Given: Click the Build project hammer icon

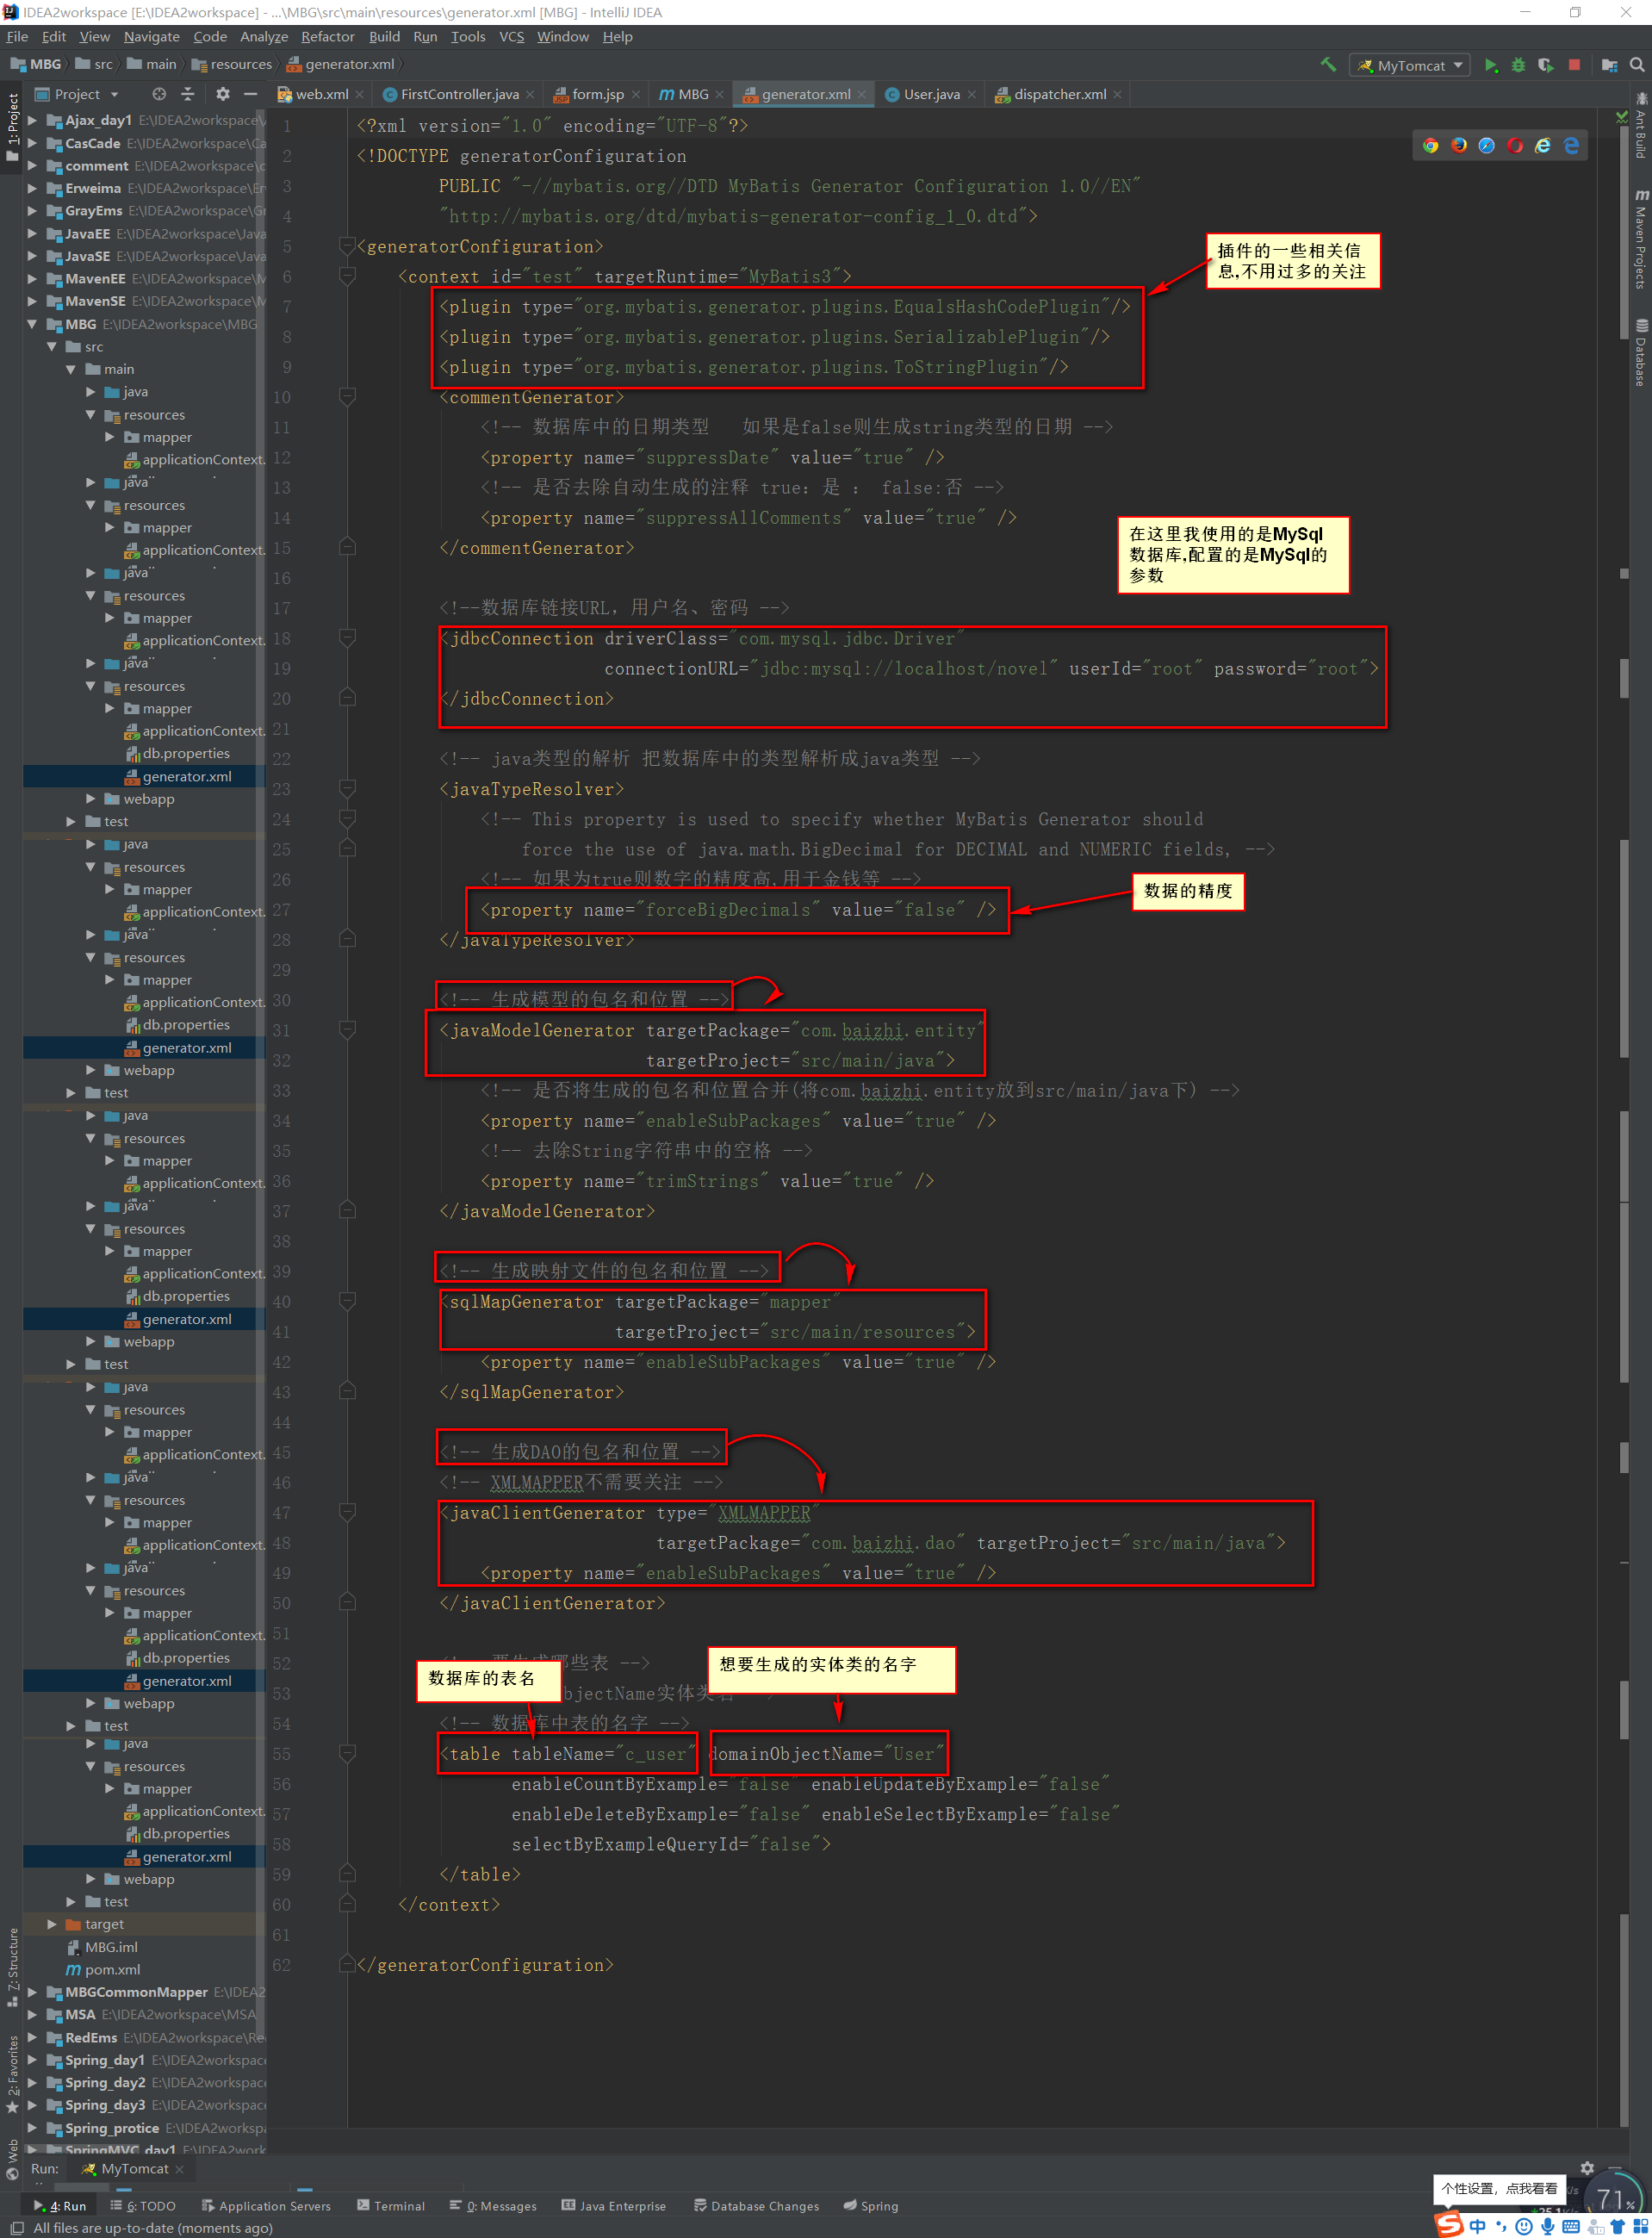Looking at the screenshot, I should (1328, 65).
